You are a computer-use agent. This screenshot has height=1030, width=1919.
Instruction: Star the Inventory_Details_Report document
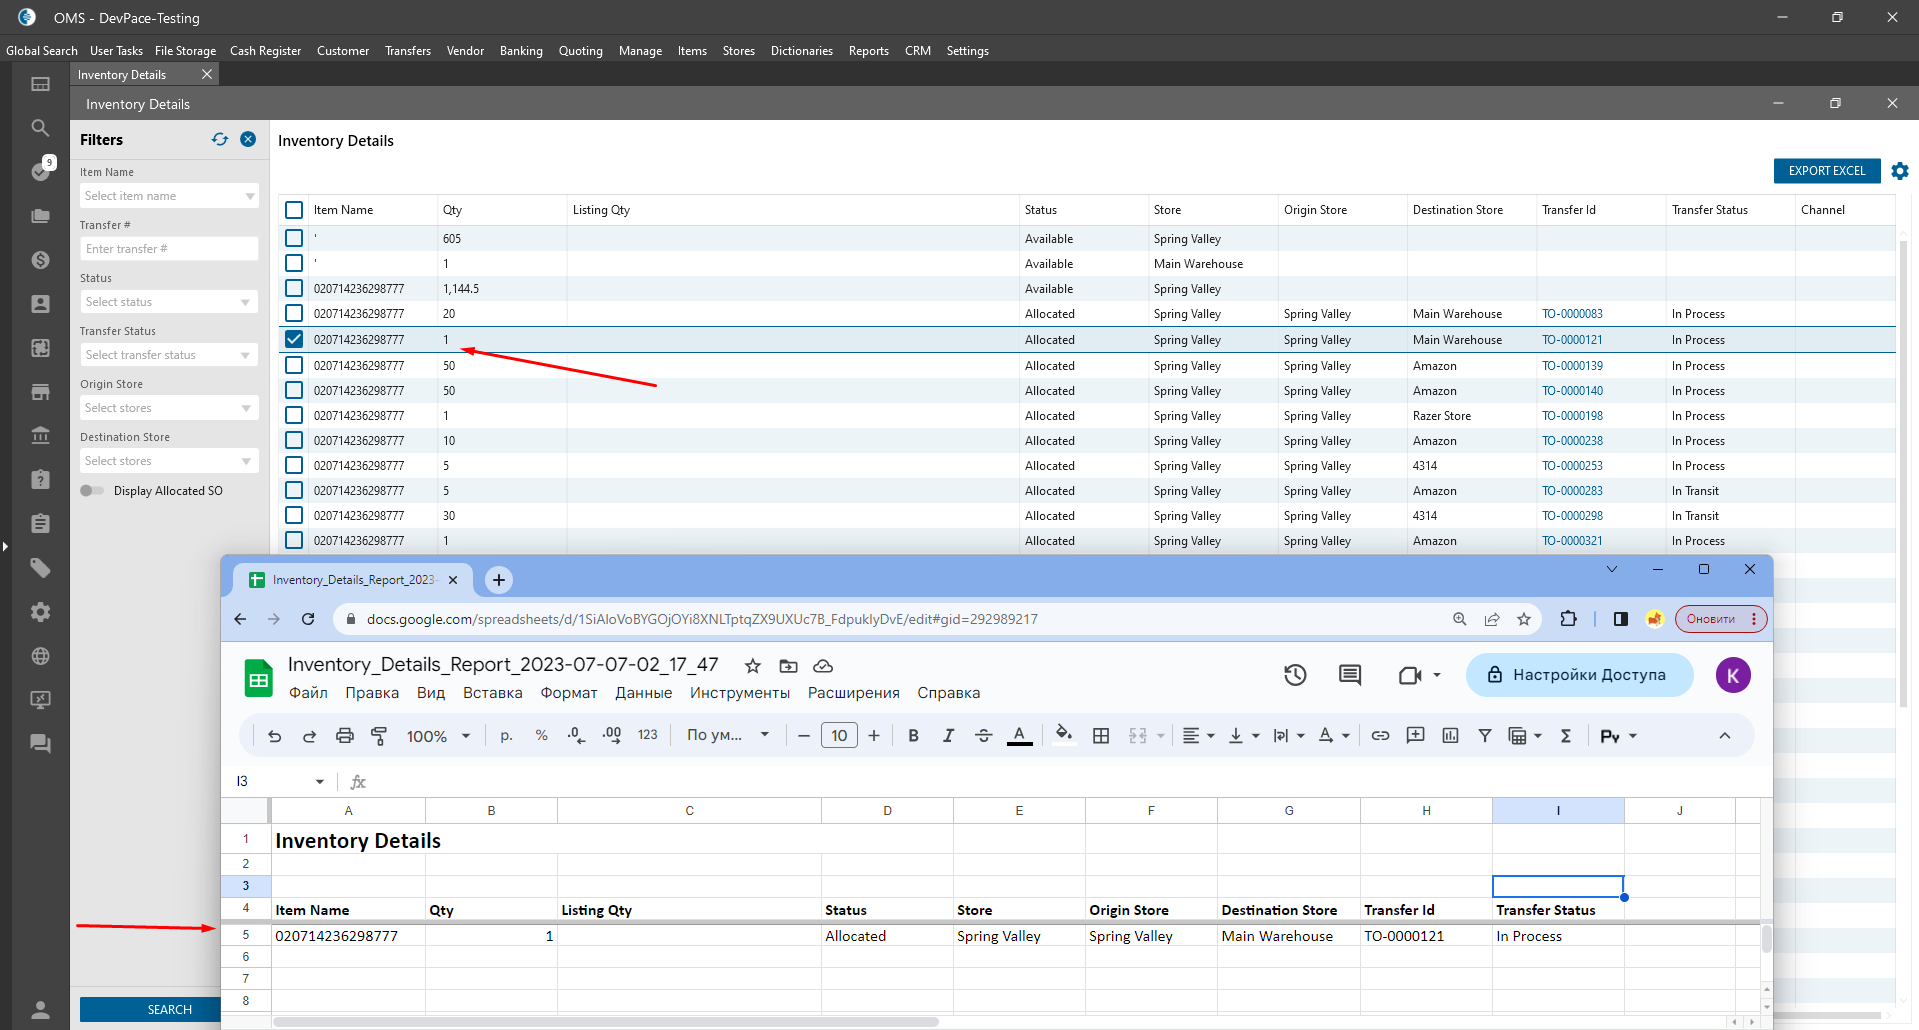(x=753, y=666)
